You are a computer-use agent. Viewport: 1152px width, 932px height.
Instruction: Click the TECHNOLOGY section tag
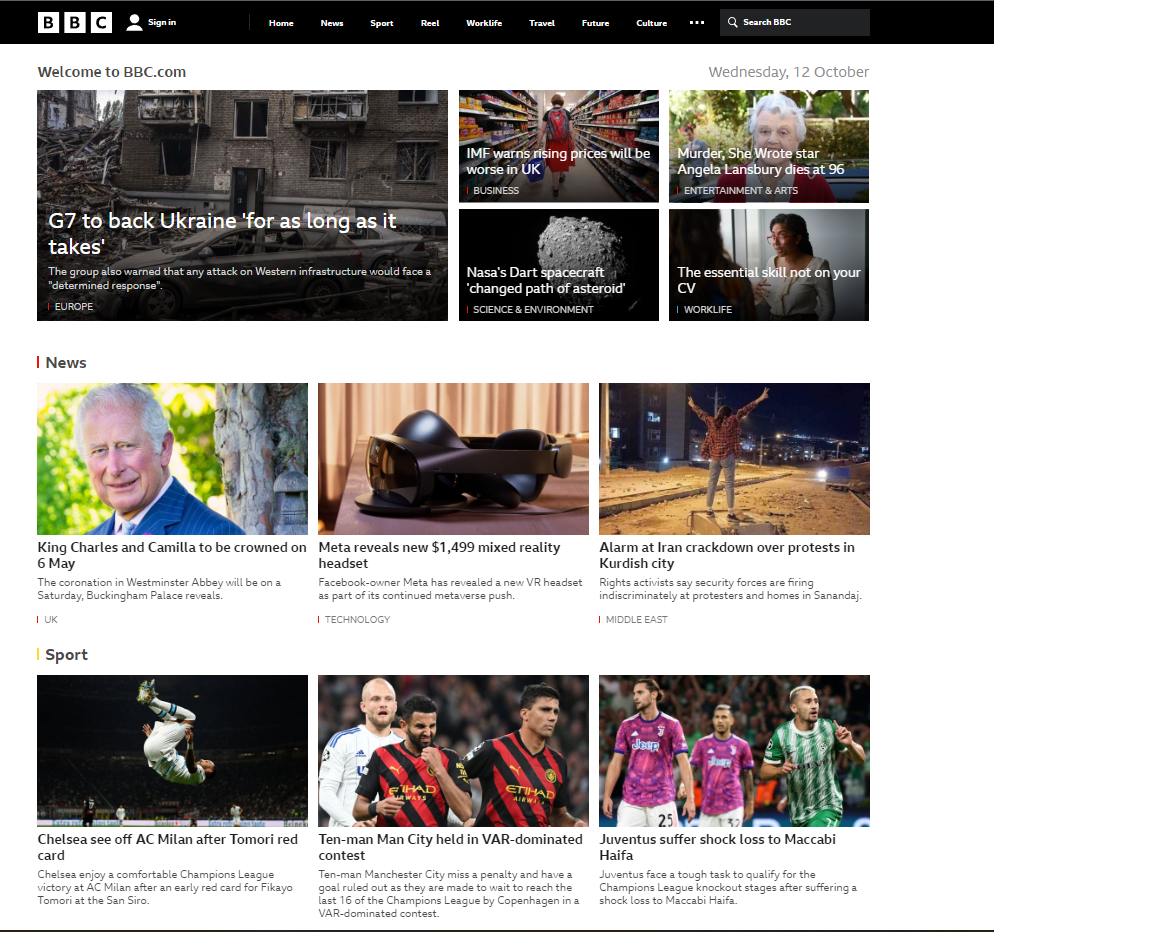(x=357, y=619)
